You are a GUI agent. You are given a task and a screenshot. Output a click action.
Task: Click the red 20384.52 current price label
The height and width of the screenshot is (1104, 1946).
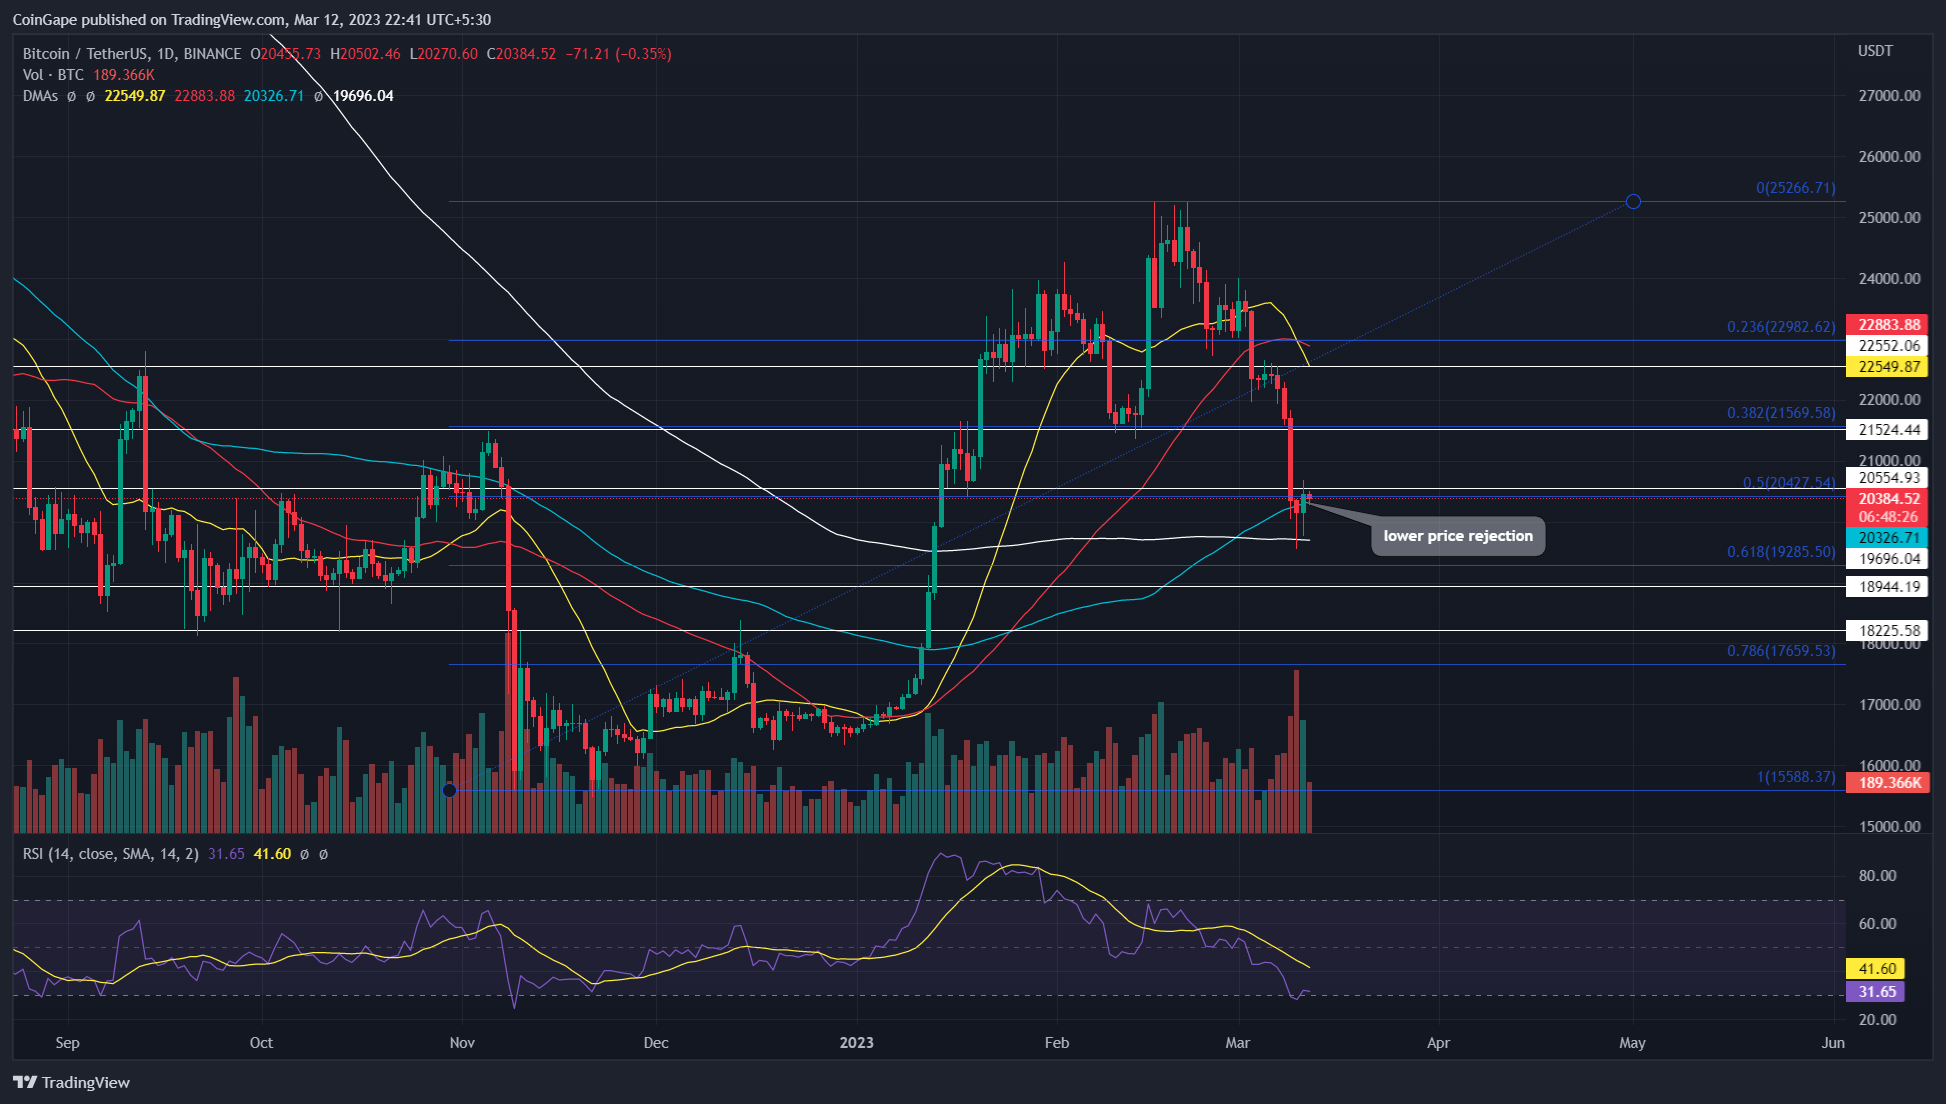(x=1888, y=499)
